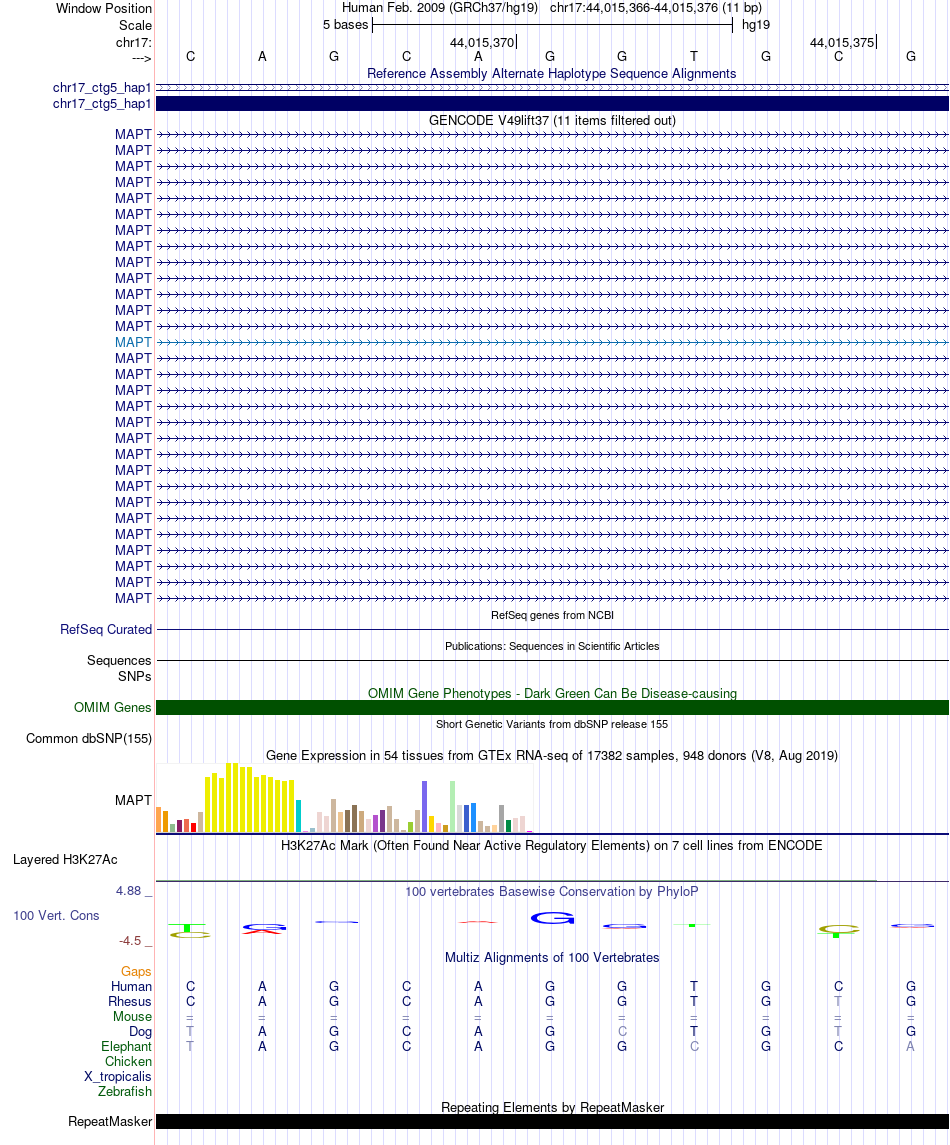The height and width of the screenshot is (1145, 950).
Task: Open 'Repeating Elements by RepeatMasker' track title
Action: click(552, 1108)
